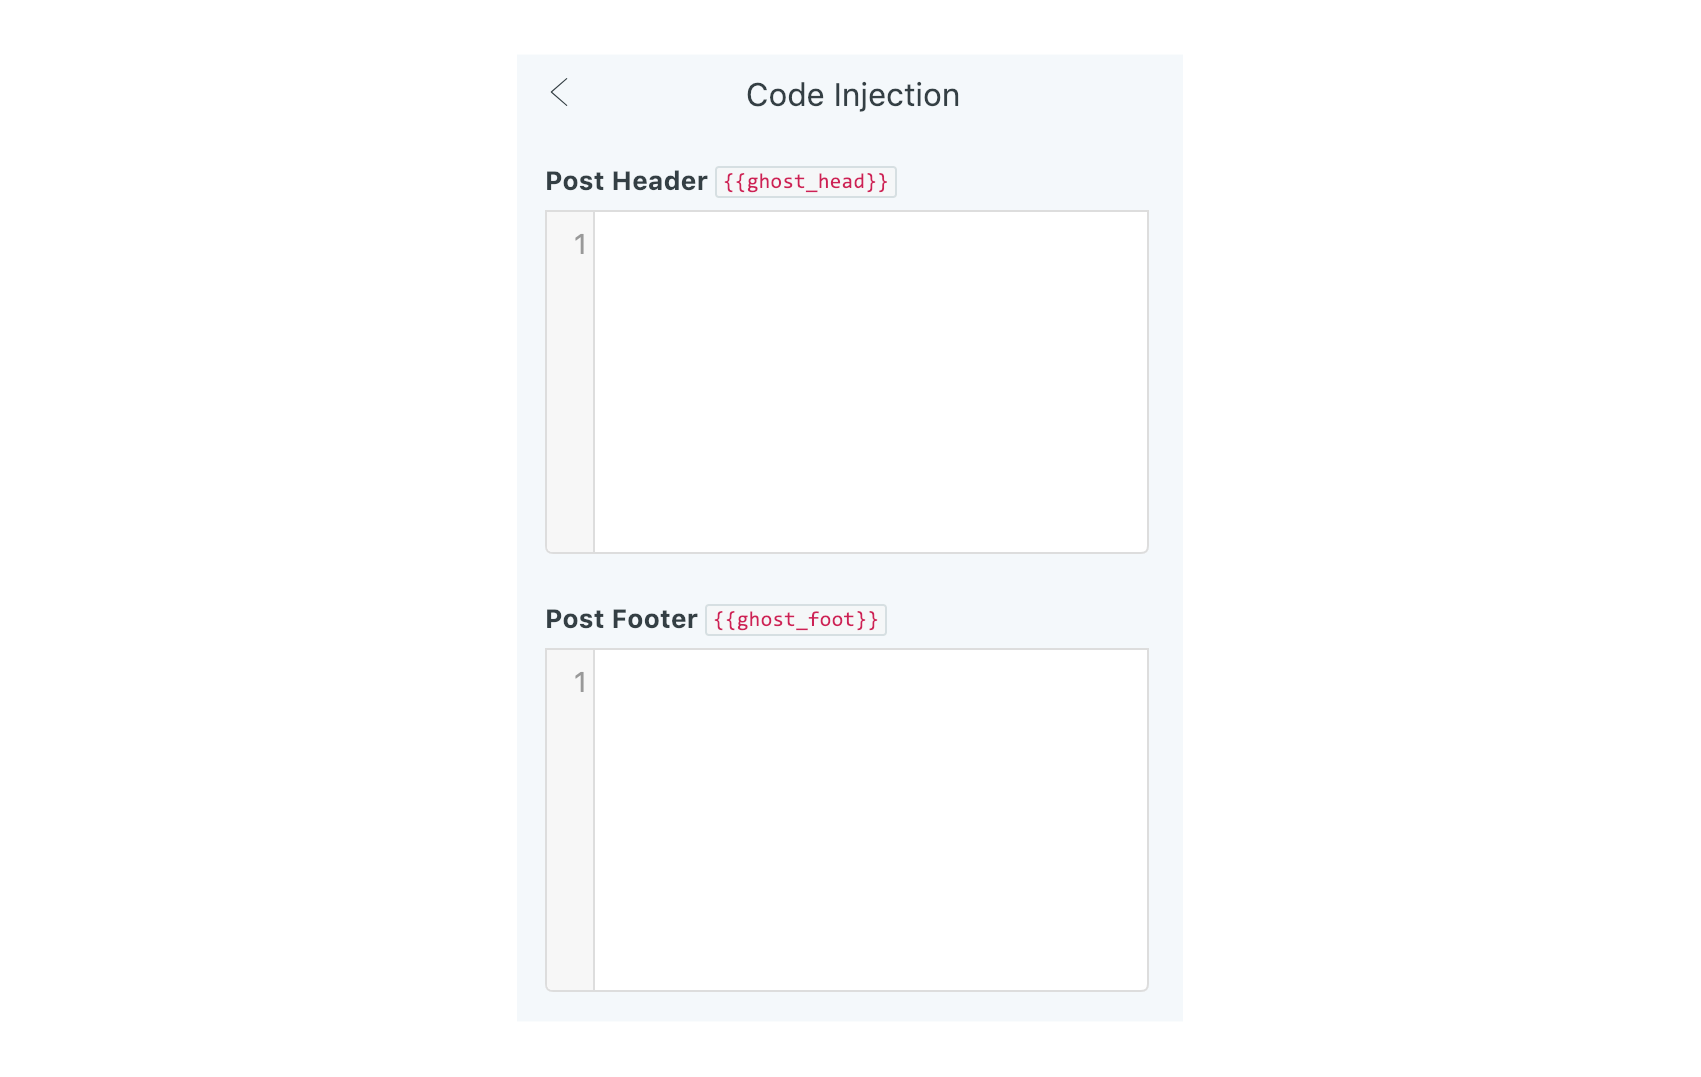1701x1077 pixels.
Task: Focus the Post Footer code editor
Action: click(870, 819)
